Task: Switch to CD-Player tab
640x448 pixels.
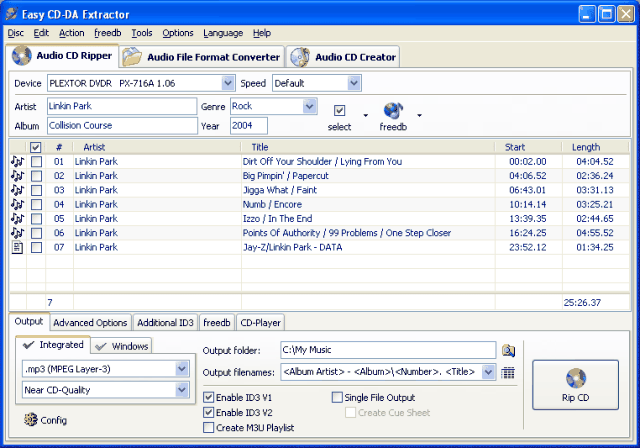Action: click(260, 323)
